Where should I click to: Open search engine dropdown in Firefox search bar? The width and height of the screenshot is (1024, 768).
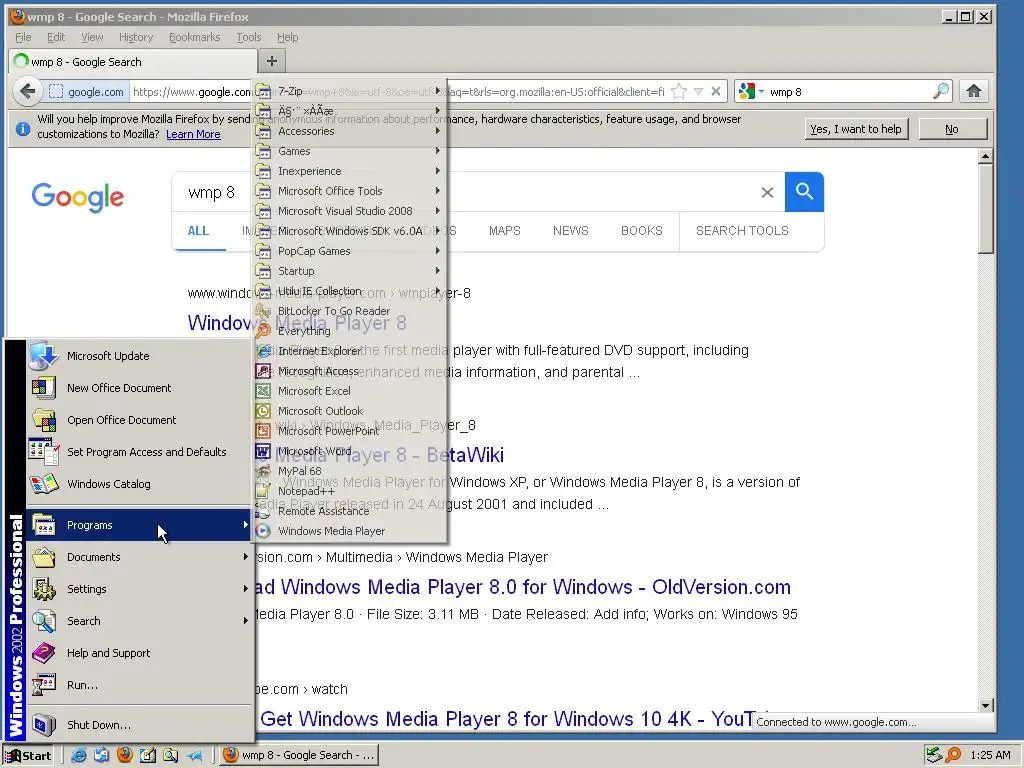coord(752,91)
